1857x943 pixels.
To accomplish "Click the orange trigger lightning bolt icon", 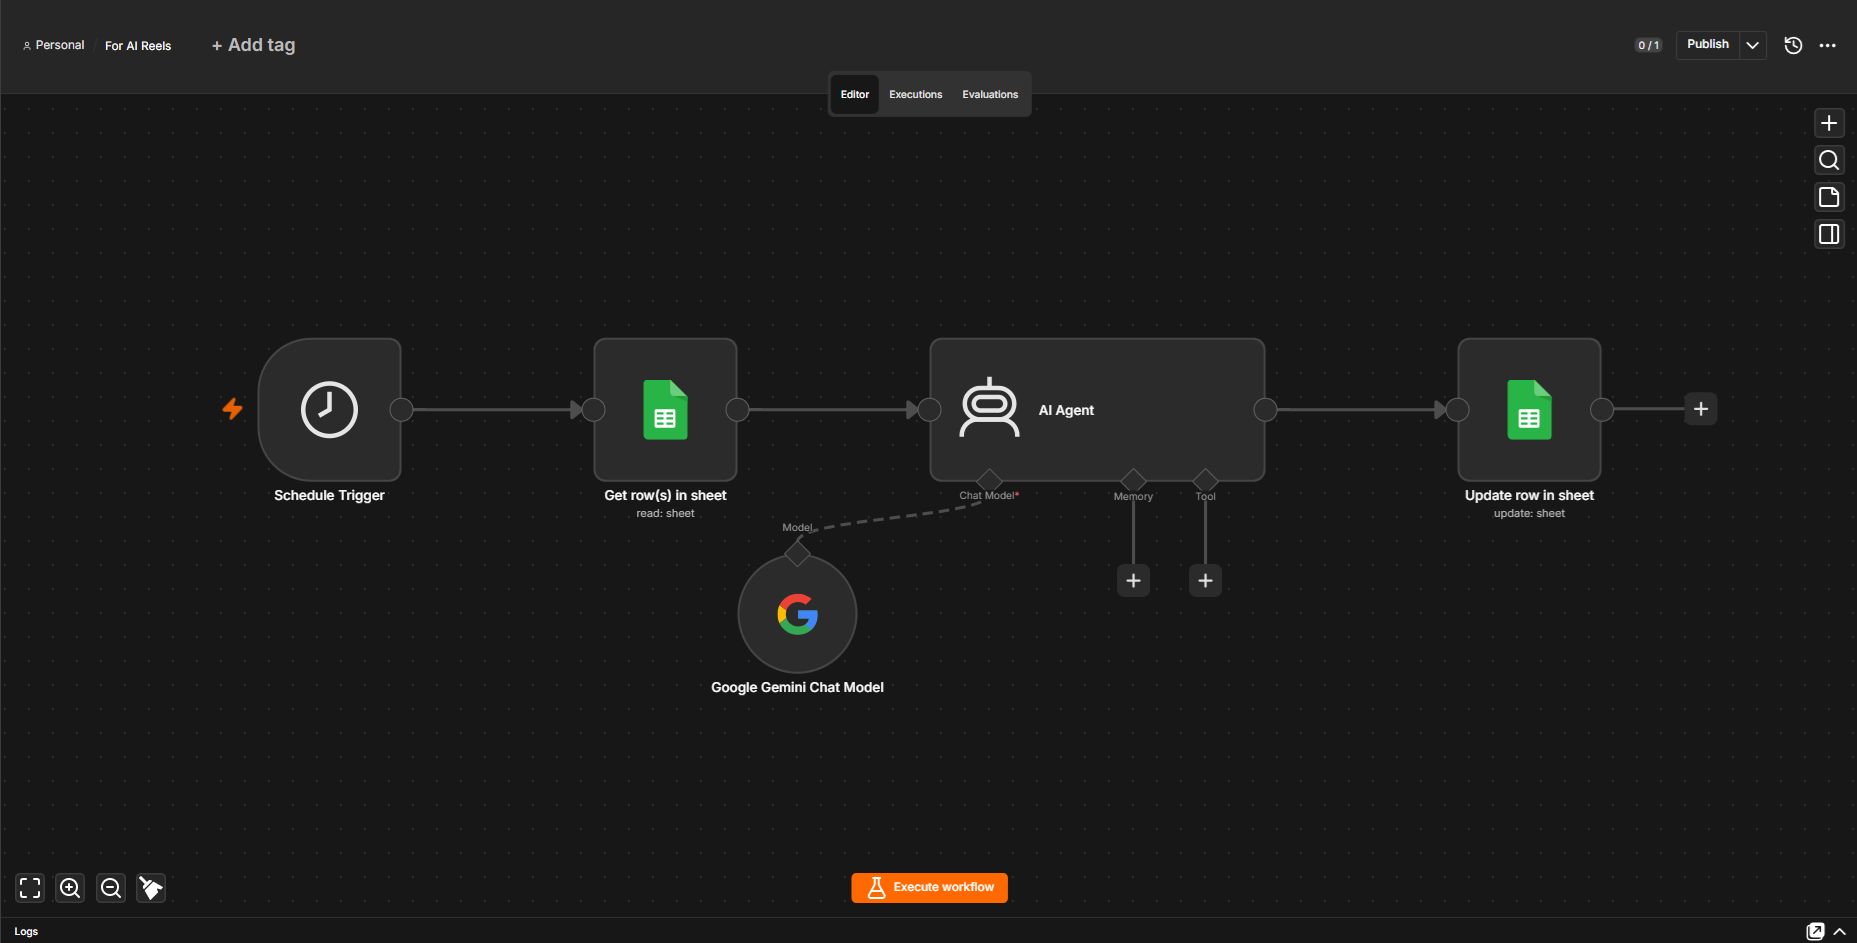I will pyautogui.click(x=232, y=409).
